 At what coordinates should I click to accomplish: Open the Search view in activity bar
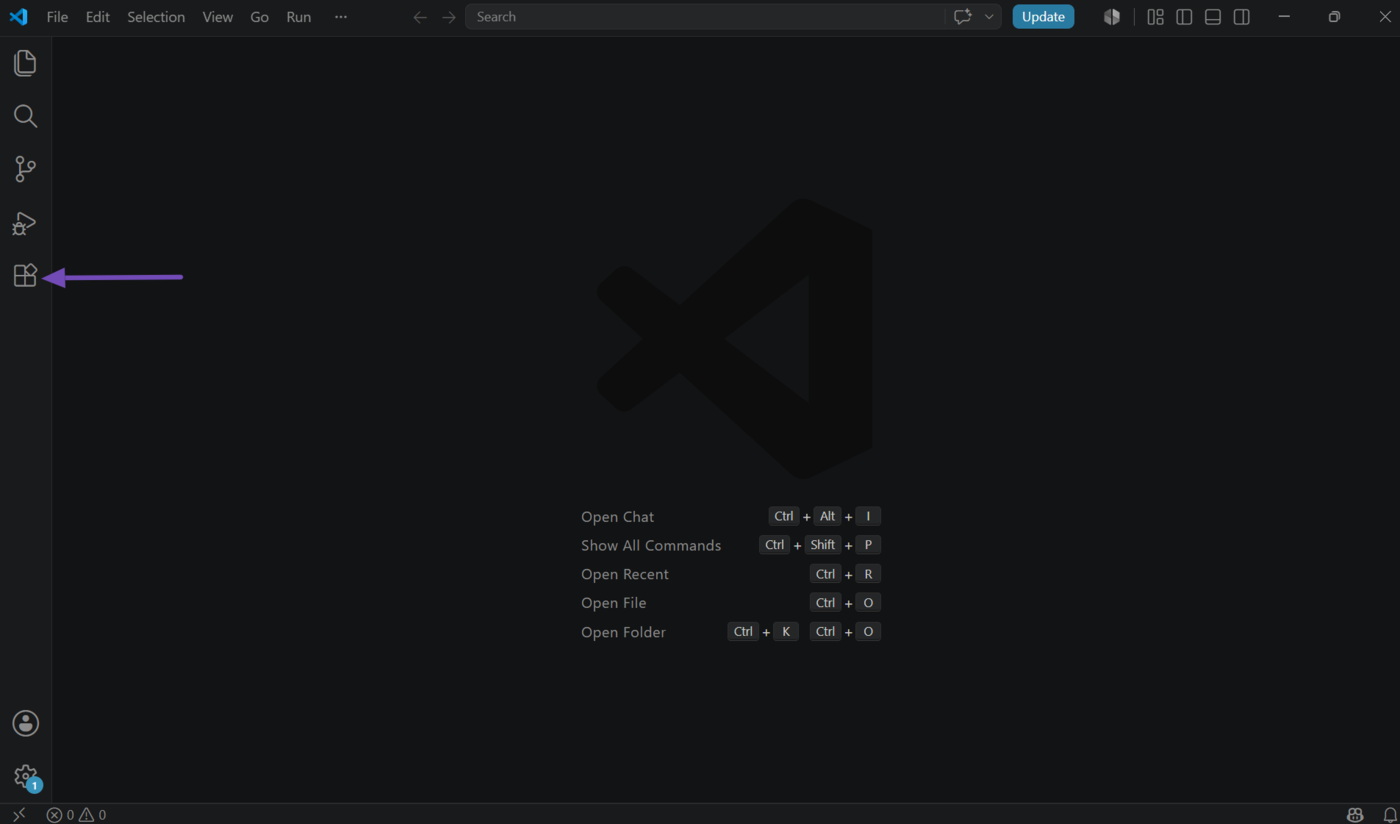coord(25,116)
